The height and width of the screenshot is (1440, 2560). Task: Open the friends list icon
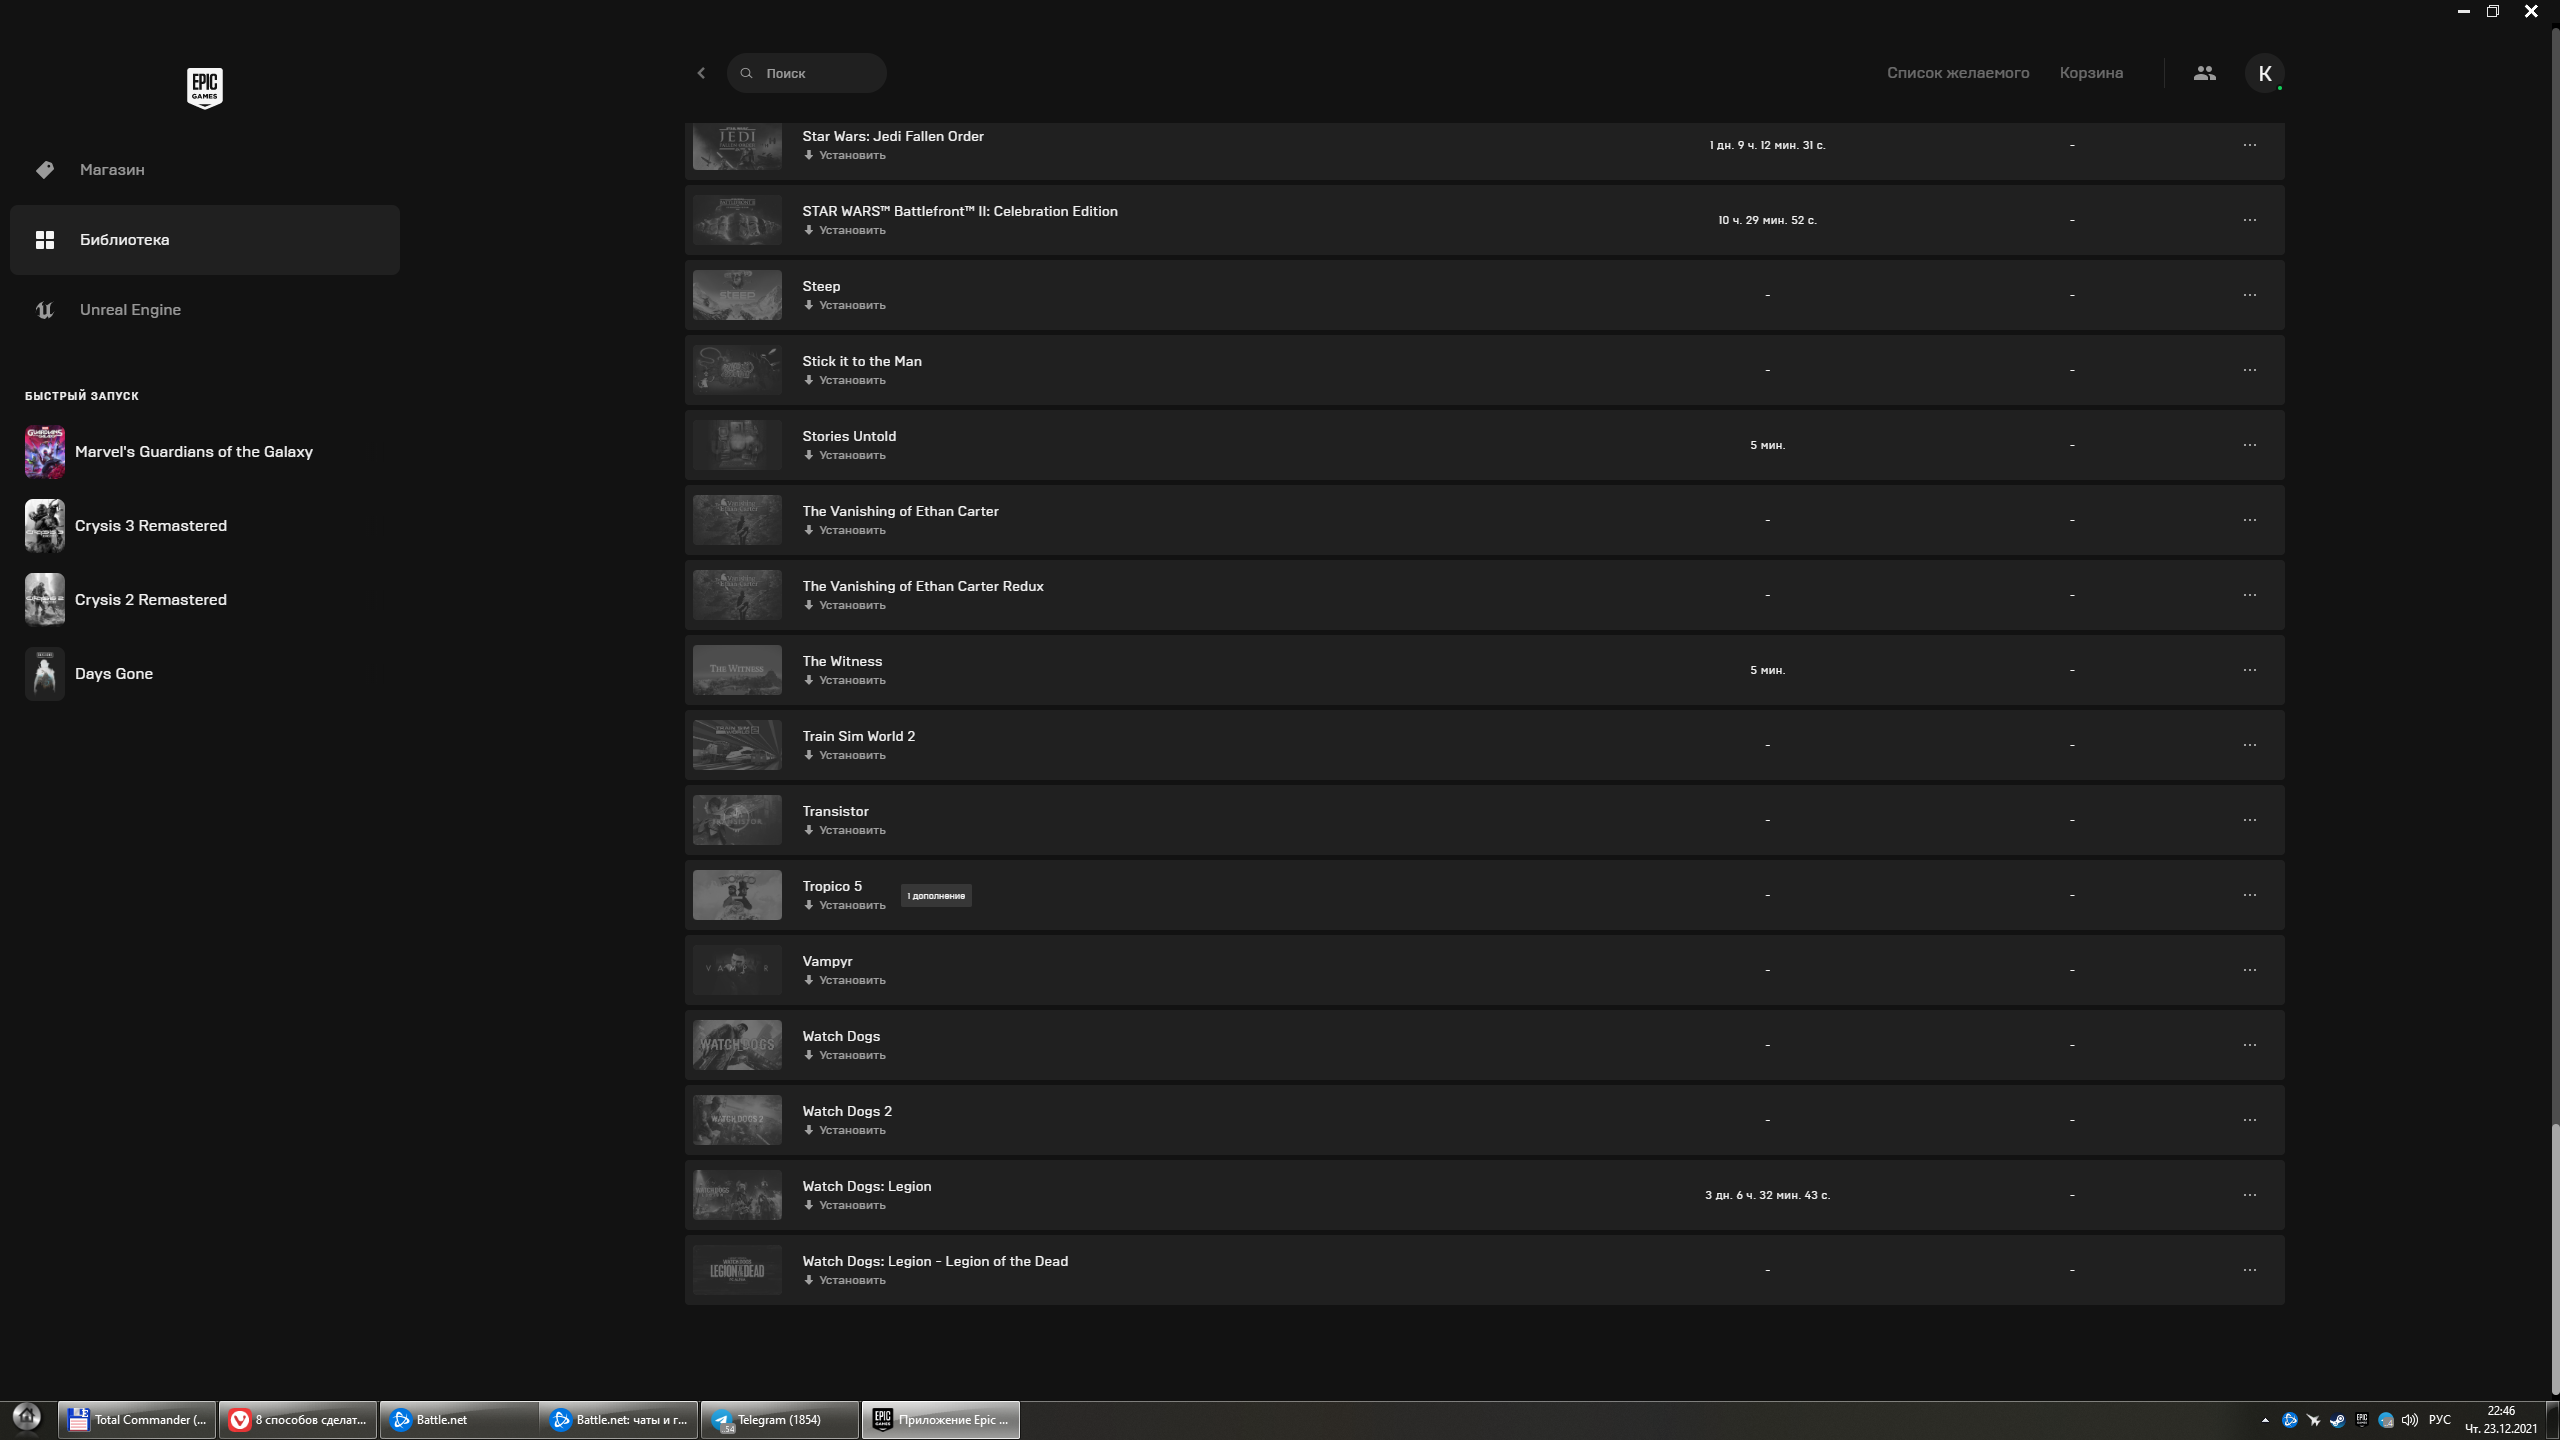(2205, 73)
